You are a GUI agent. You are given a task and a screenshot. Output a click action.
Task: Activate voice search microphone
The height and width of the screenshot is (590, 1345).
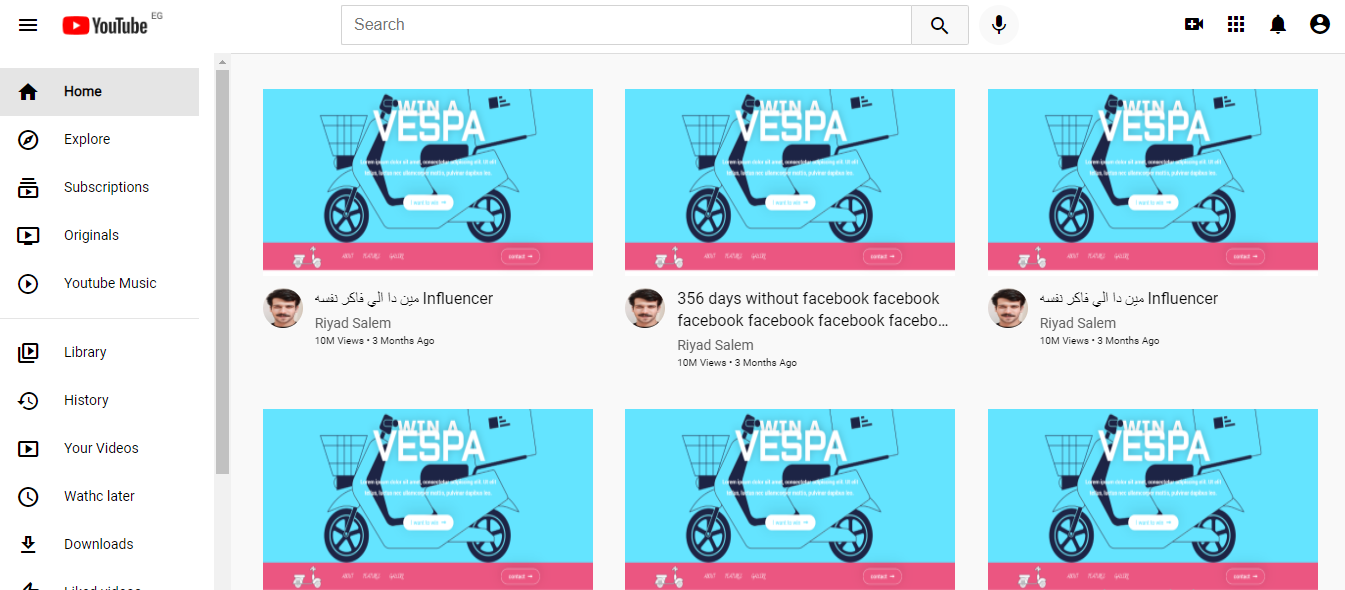point(998,25)
